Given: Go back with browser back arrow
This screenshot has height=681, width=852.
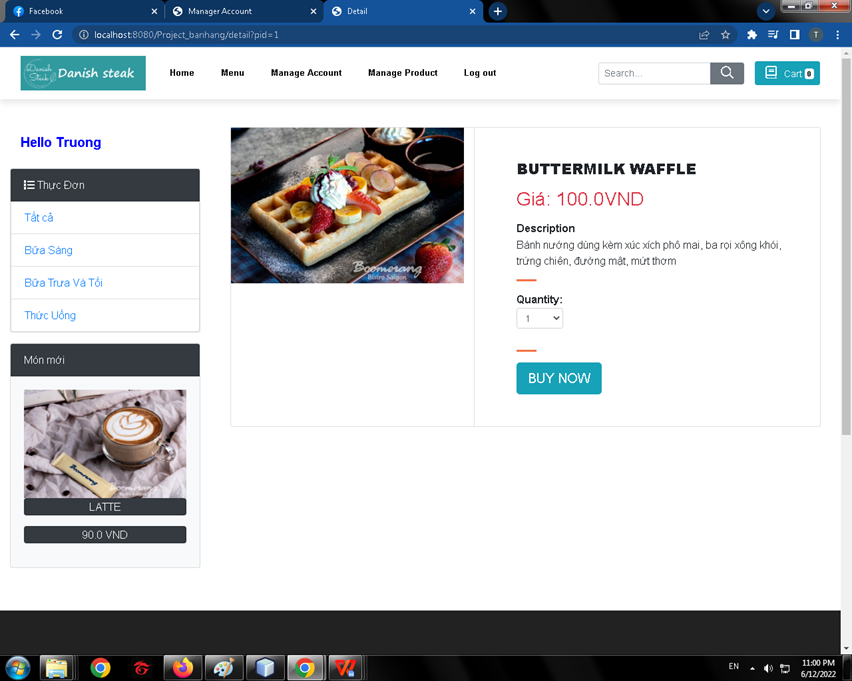Looking at the screenshot, I should pos(15,35).
